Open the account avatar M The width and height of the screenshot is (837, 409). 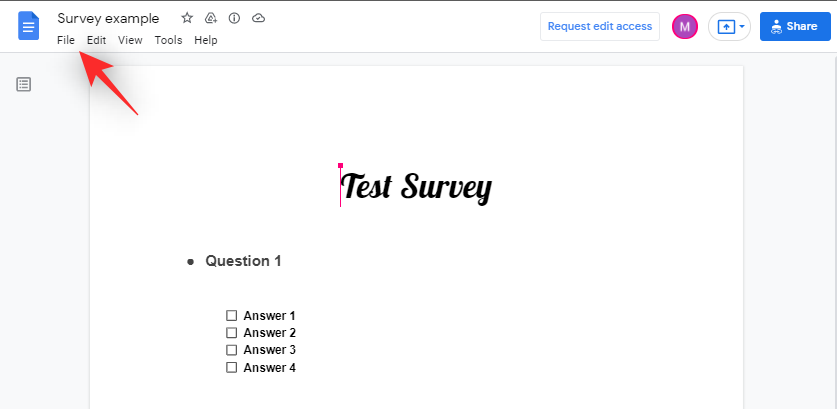[685, 27]
